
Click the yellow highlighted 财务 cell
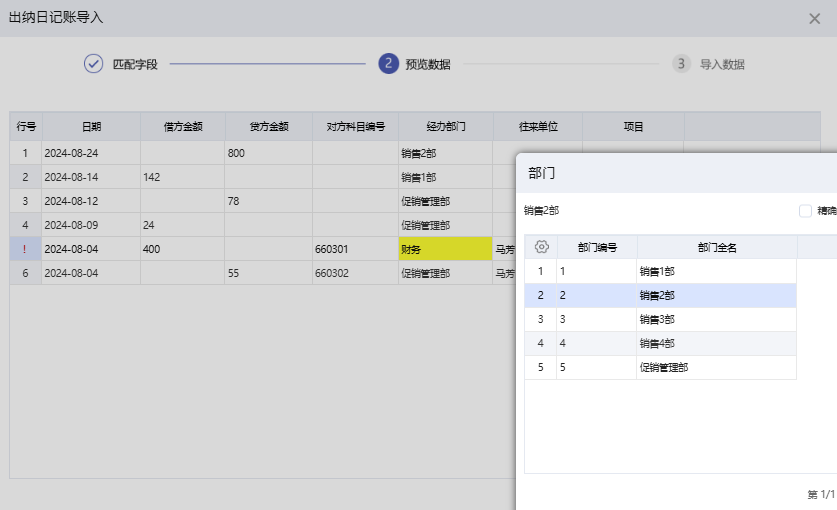pos(444,249)
